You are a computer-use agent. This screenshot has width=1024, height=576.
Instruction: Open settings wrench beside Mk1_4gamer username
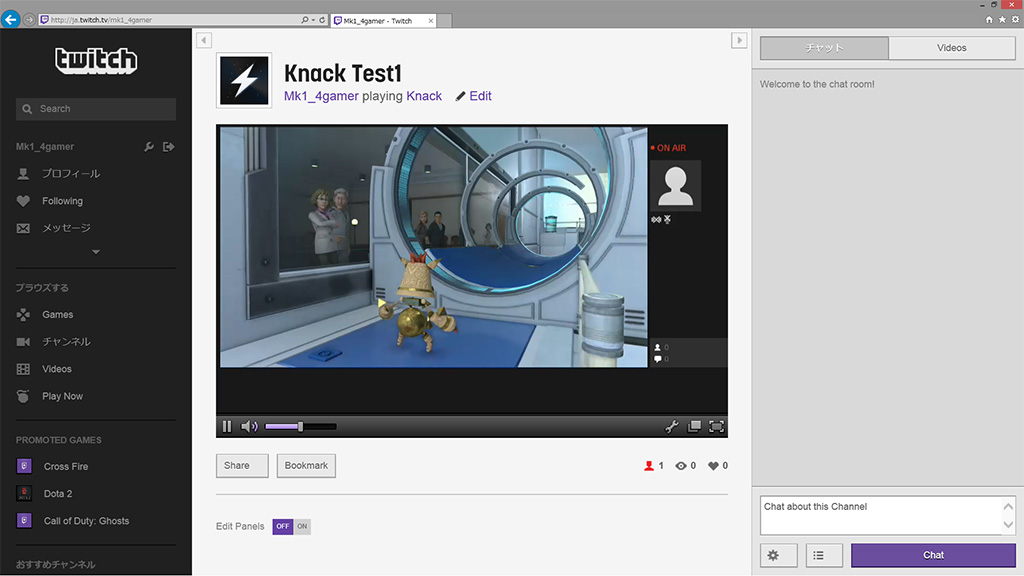[x=149, y=147]
